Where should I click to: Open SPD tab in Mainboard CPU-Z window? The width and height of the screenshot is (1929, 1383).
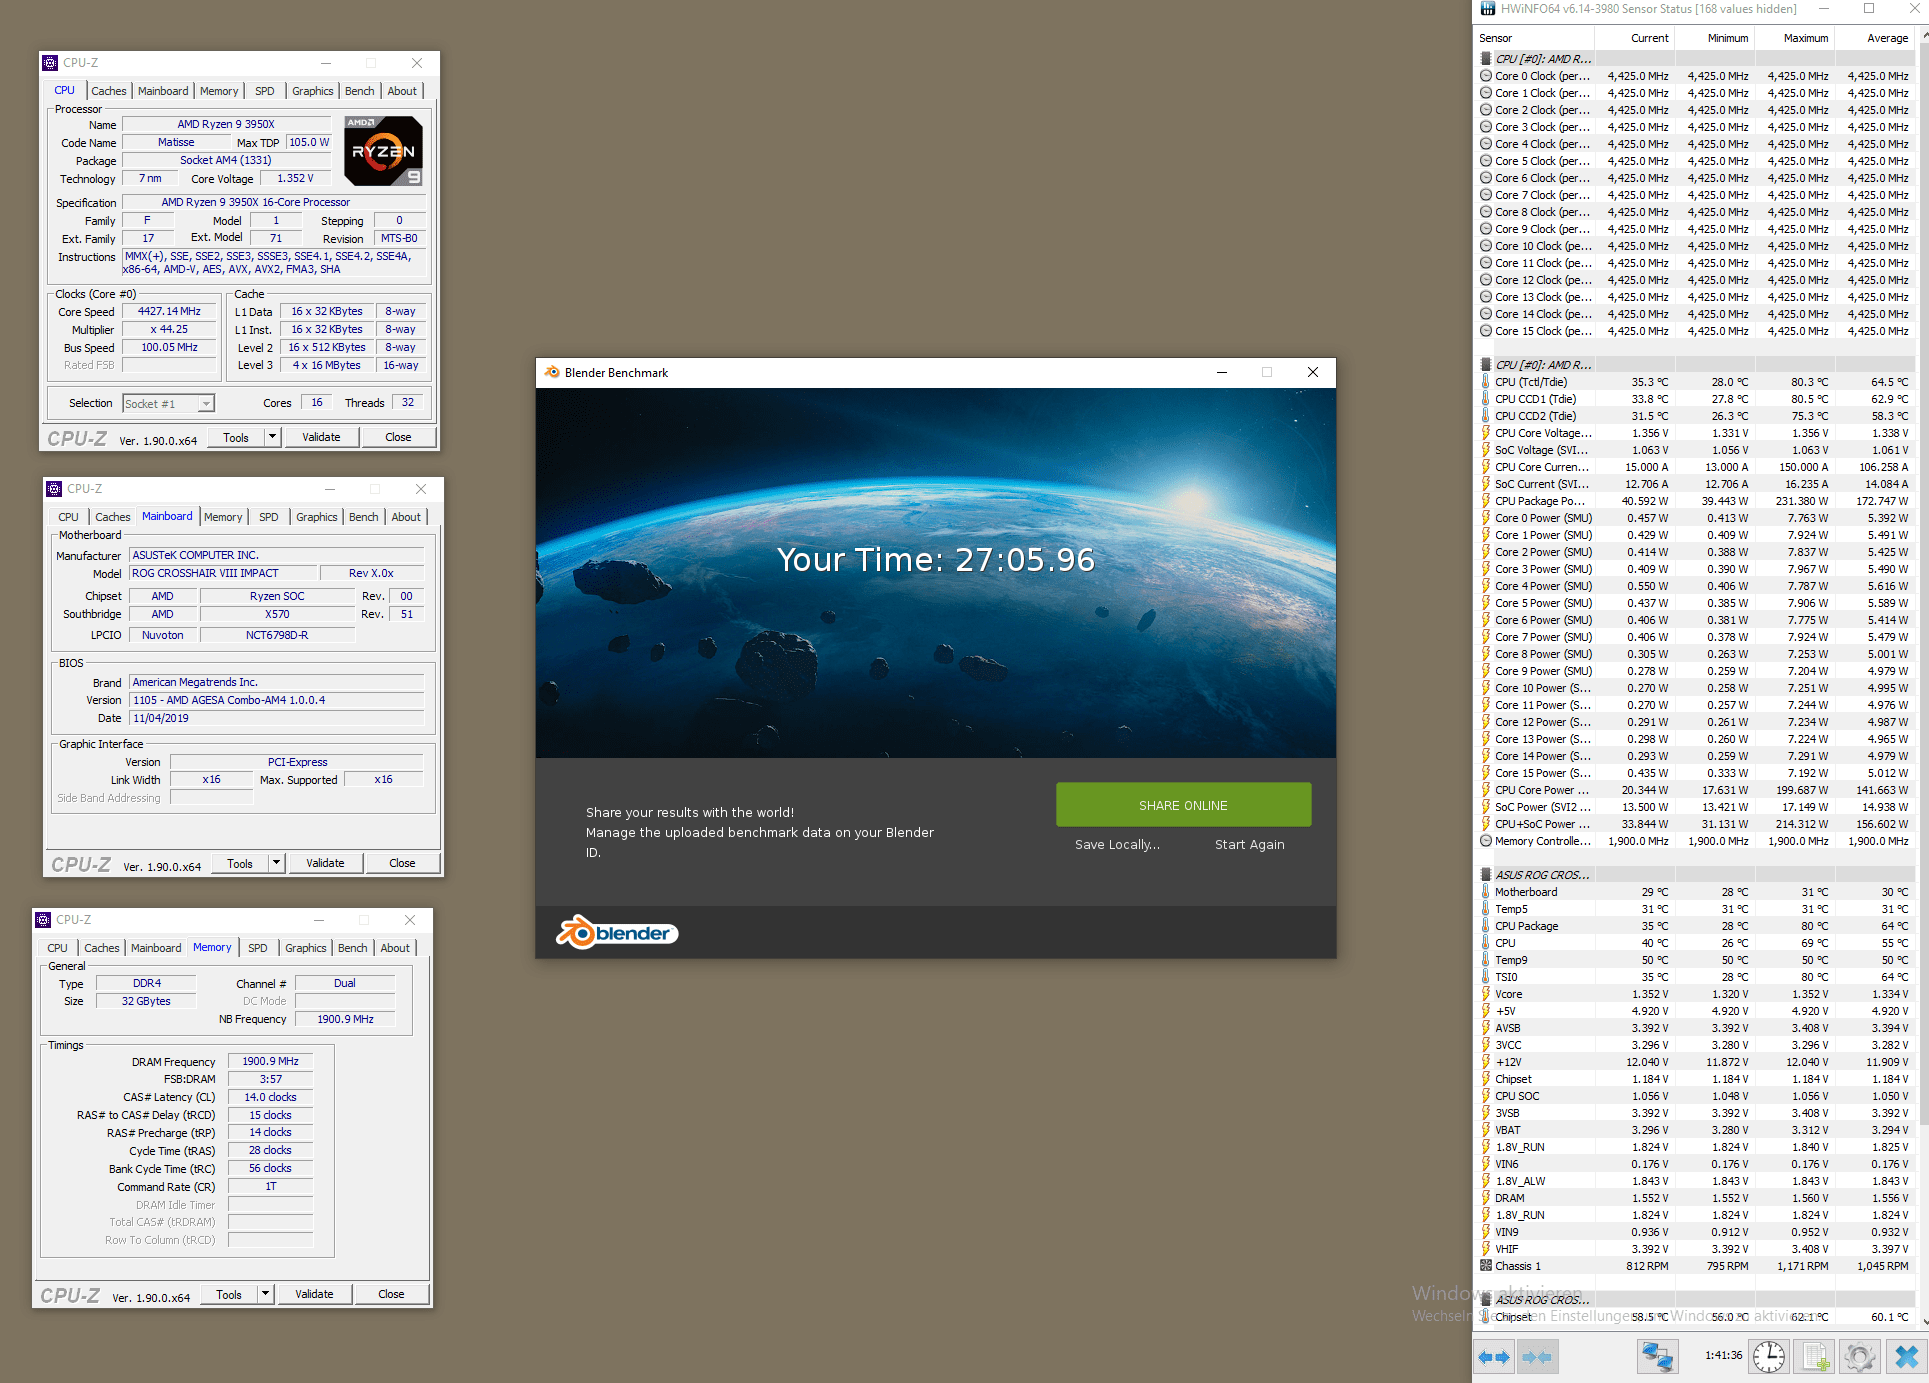(x=268, y=517)
